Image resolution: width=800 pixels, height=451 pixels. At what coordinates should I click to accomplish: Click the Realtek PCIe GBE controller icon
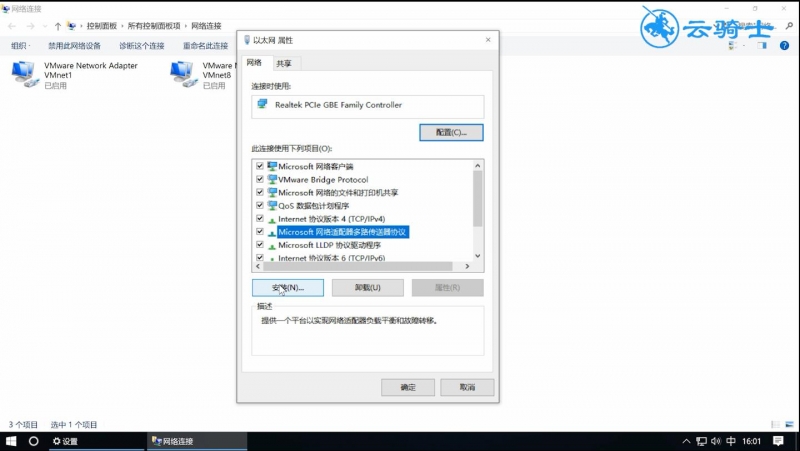[x=263, y=105]
